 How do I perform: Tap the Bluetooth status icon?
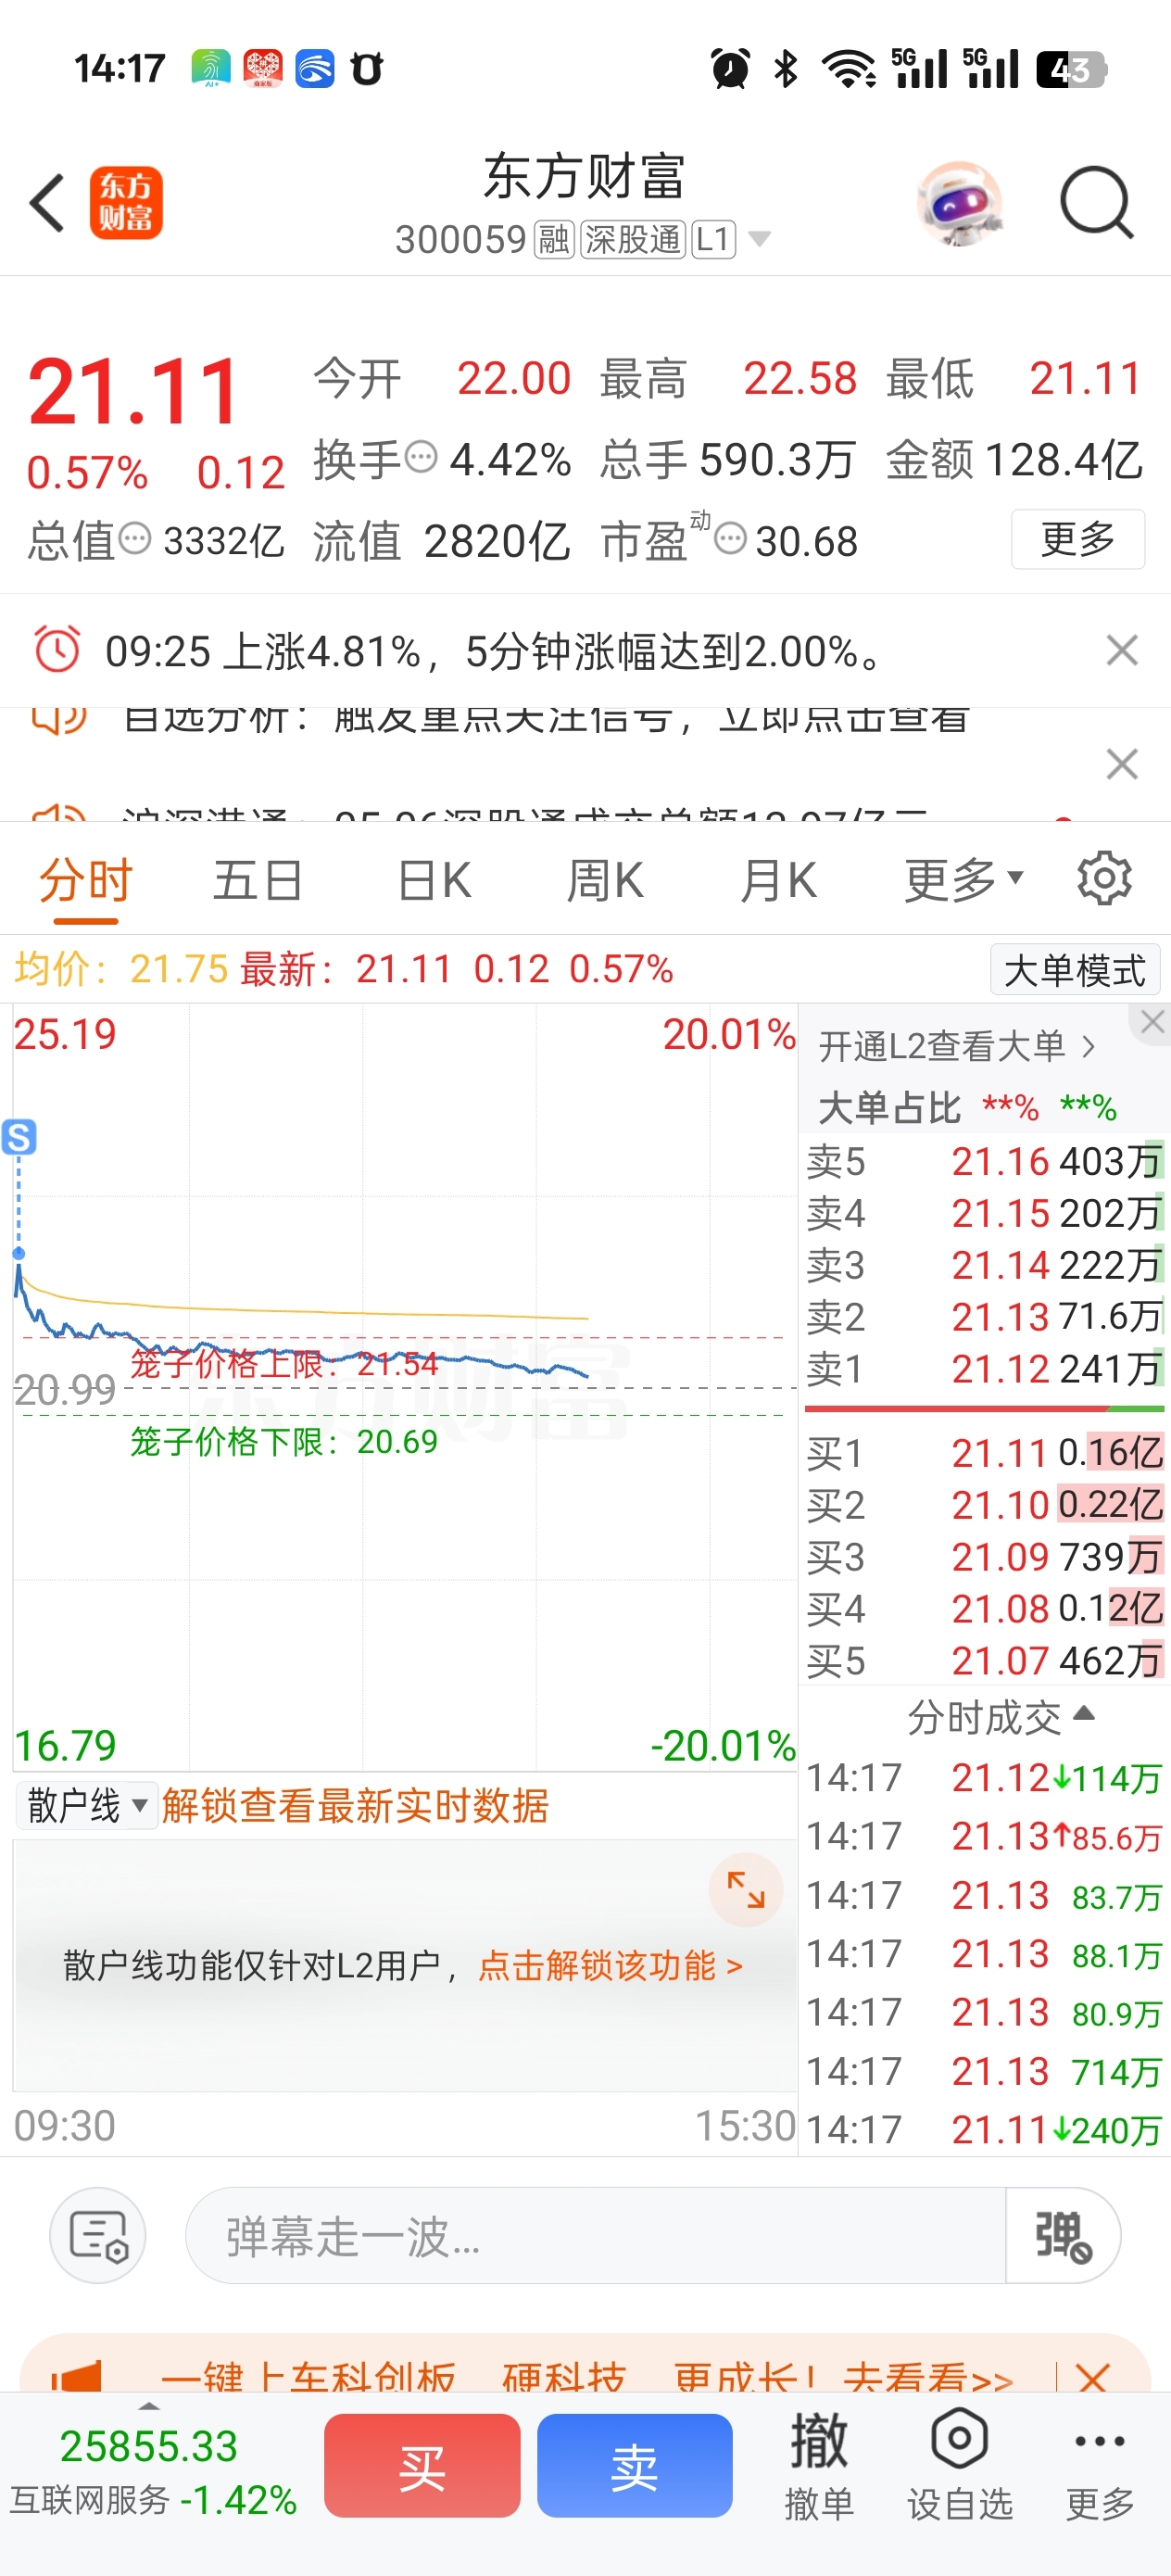[x=786, y=69]
